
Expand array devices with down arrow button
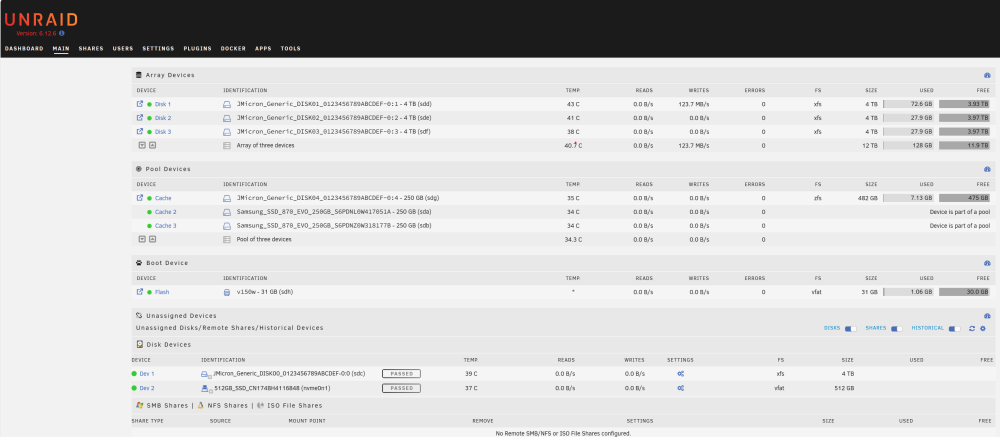pos(143,145)
